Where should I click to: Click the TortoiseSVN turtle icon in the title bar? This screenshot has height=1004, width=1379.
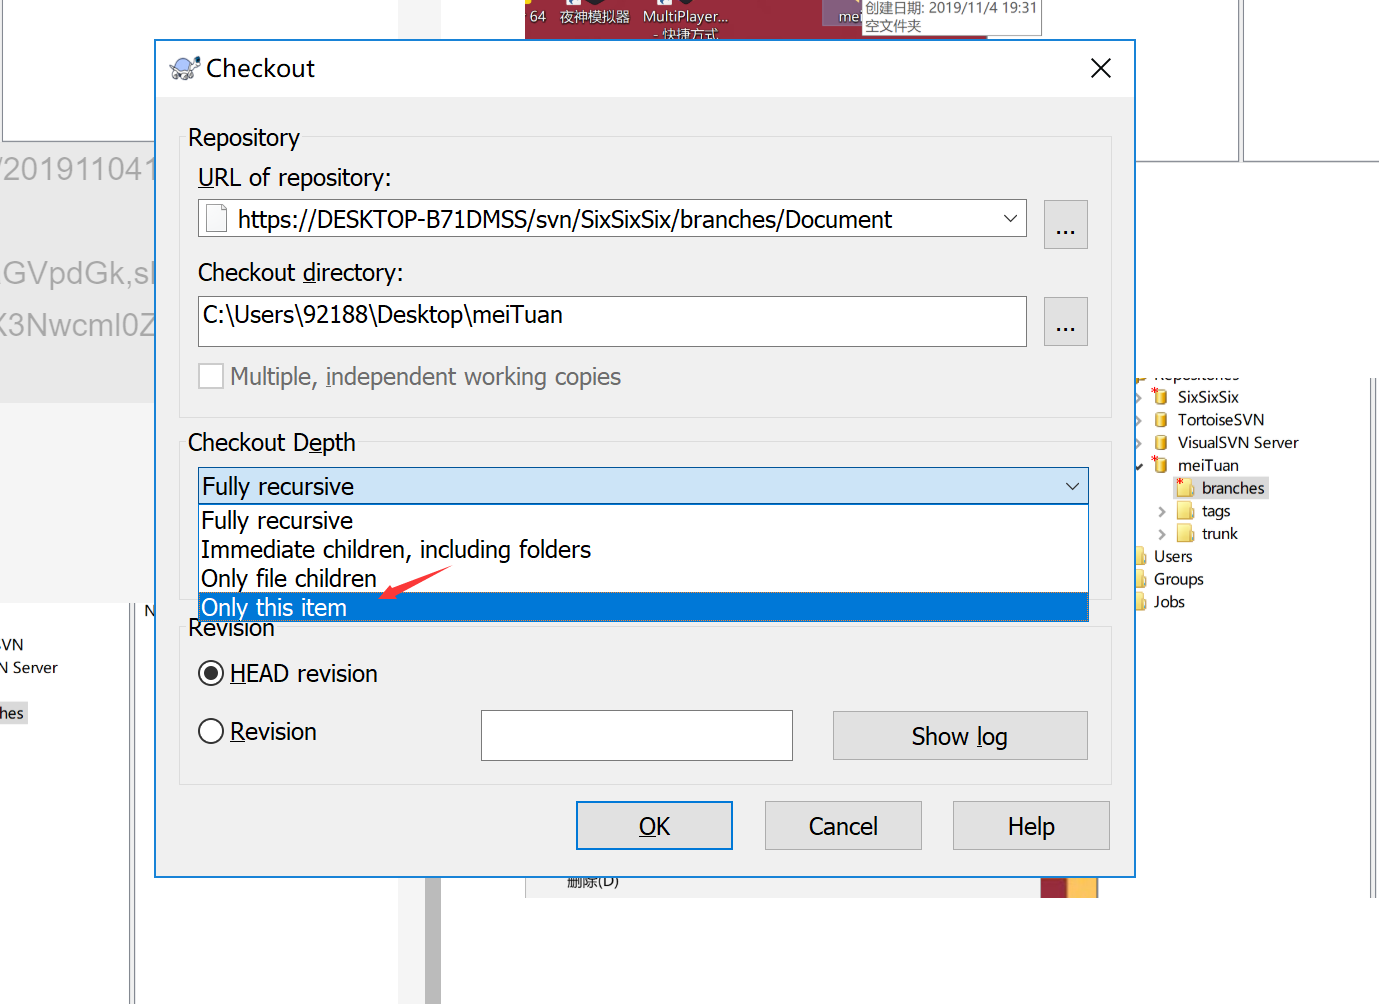184,68
